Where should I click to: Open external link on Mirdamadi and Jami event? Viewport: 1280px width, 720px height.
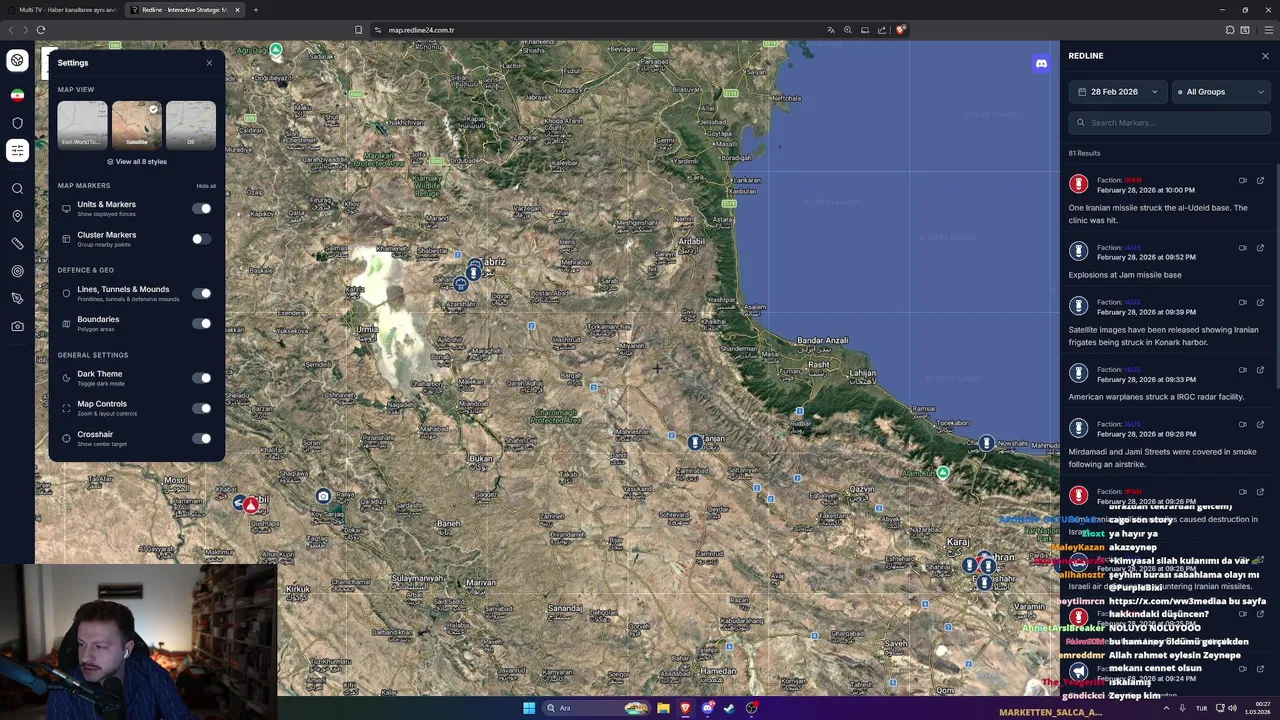[x=1260, y=425]
